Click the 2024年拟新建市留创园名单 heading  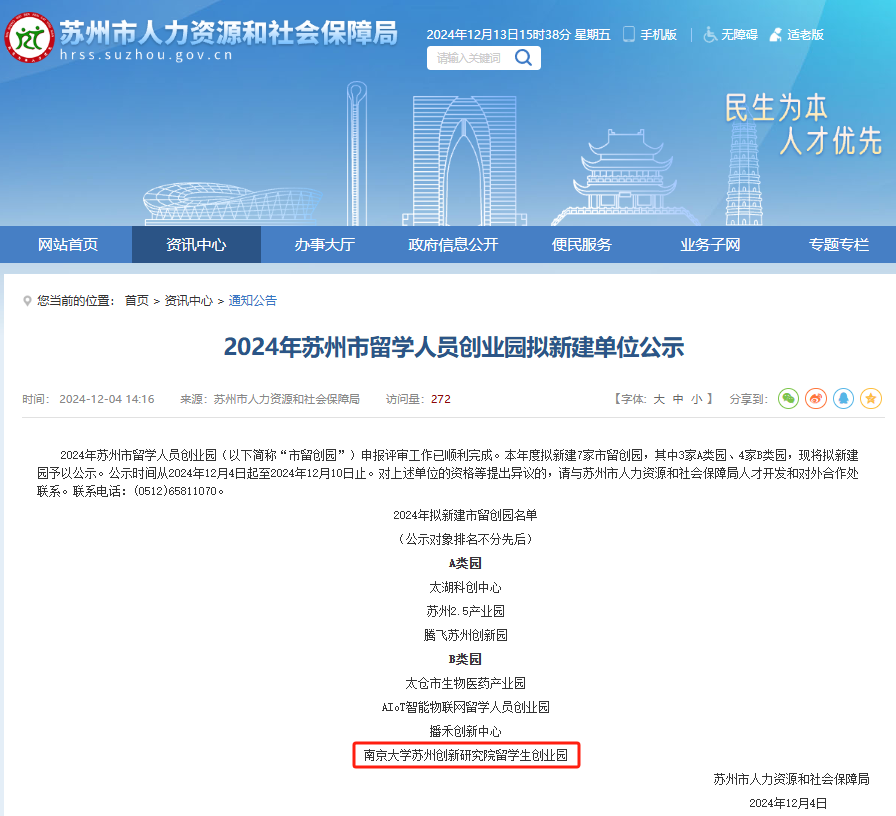click(465, 515)
